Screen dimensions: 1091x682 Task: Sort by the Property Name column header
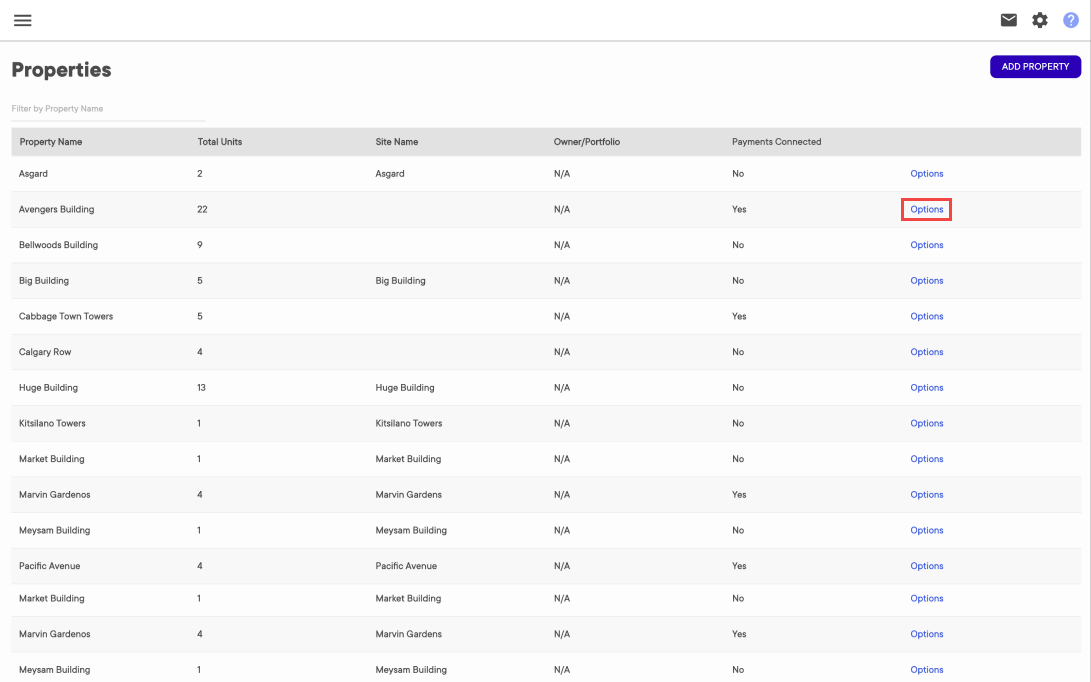pos(50,141)
